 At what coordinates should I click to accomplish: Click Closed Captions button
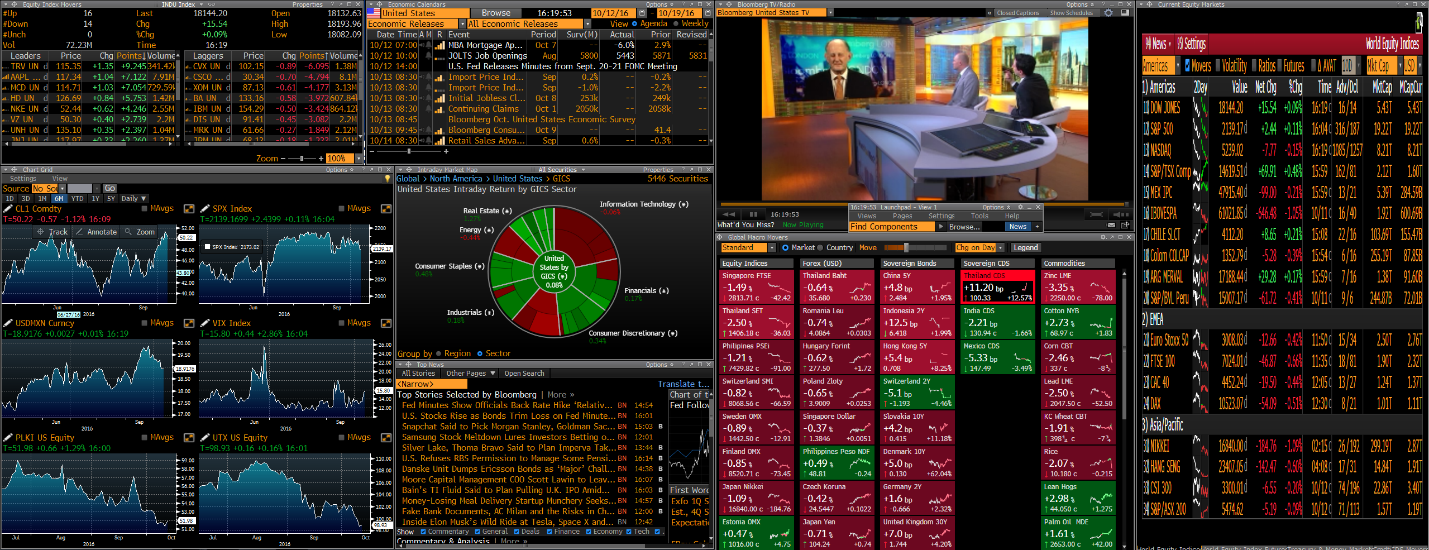click(x=1018, y=13)
